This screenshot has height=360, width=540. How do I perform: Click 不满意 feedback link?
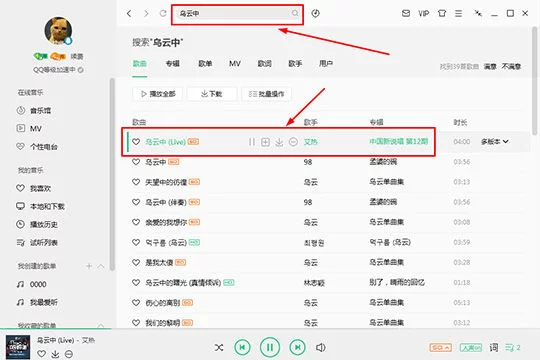tap(511, 66)
